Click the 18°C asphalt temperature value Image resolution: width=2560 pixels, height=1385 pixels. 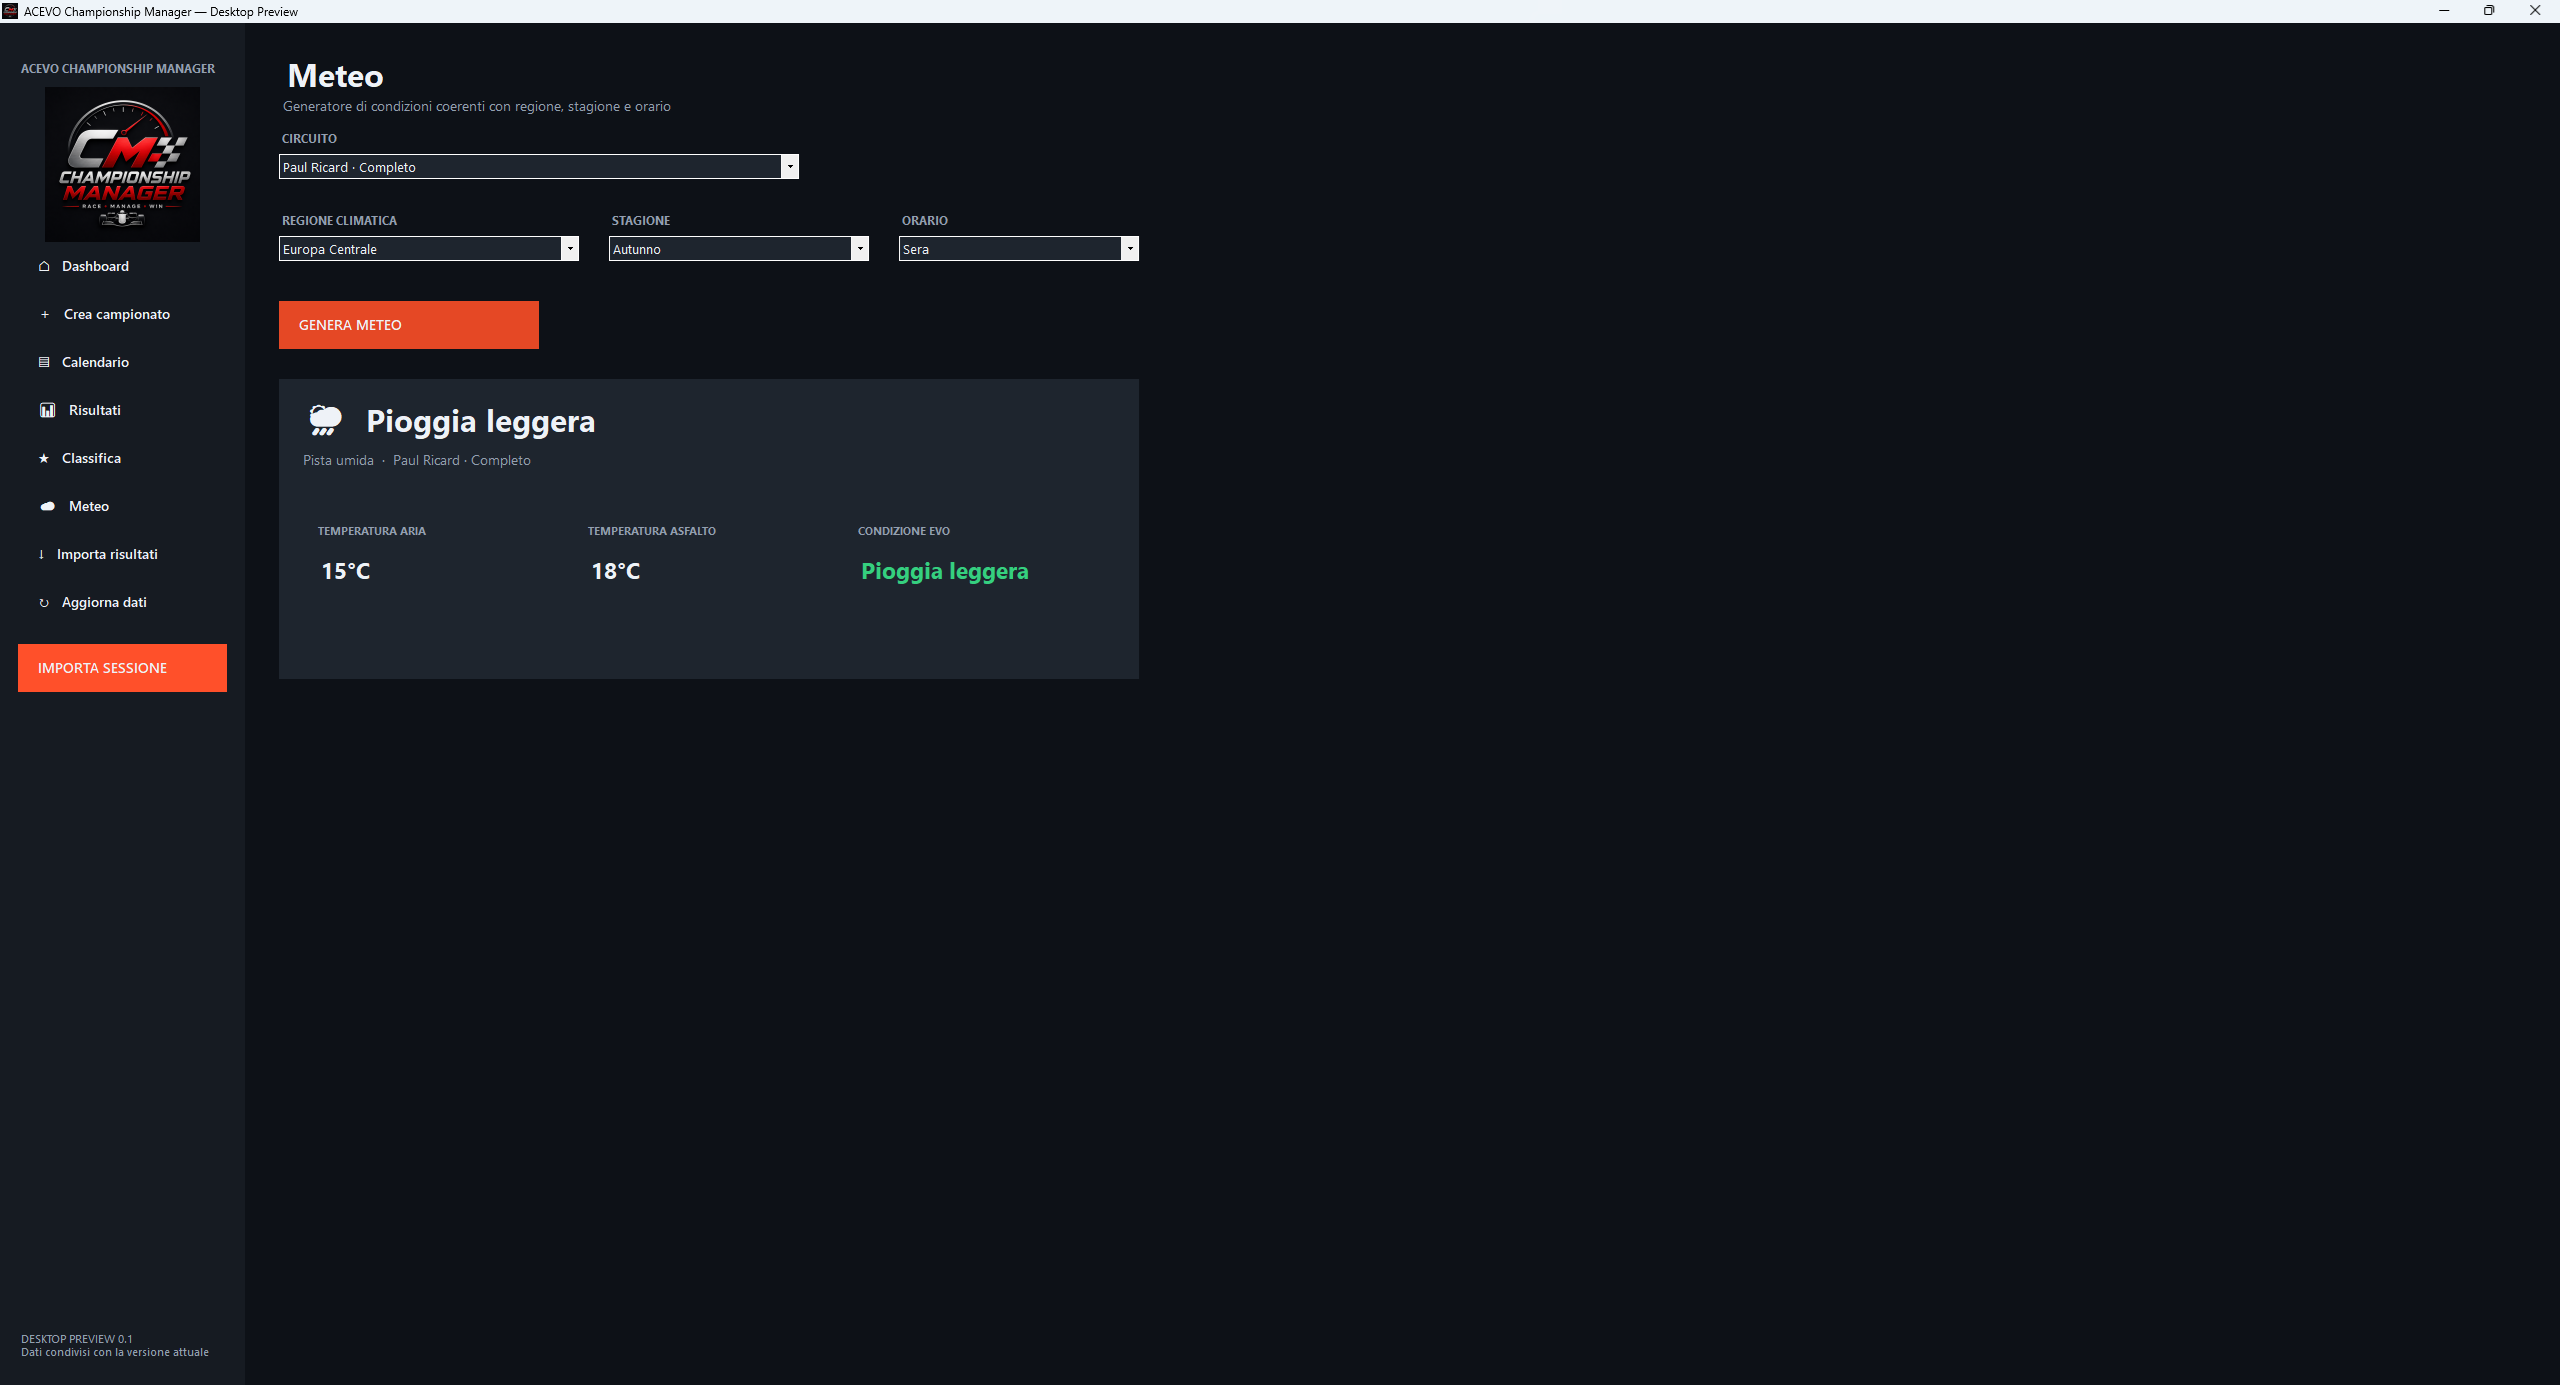click(x=616, y=572)
